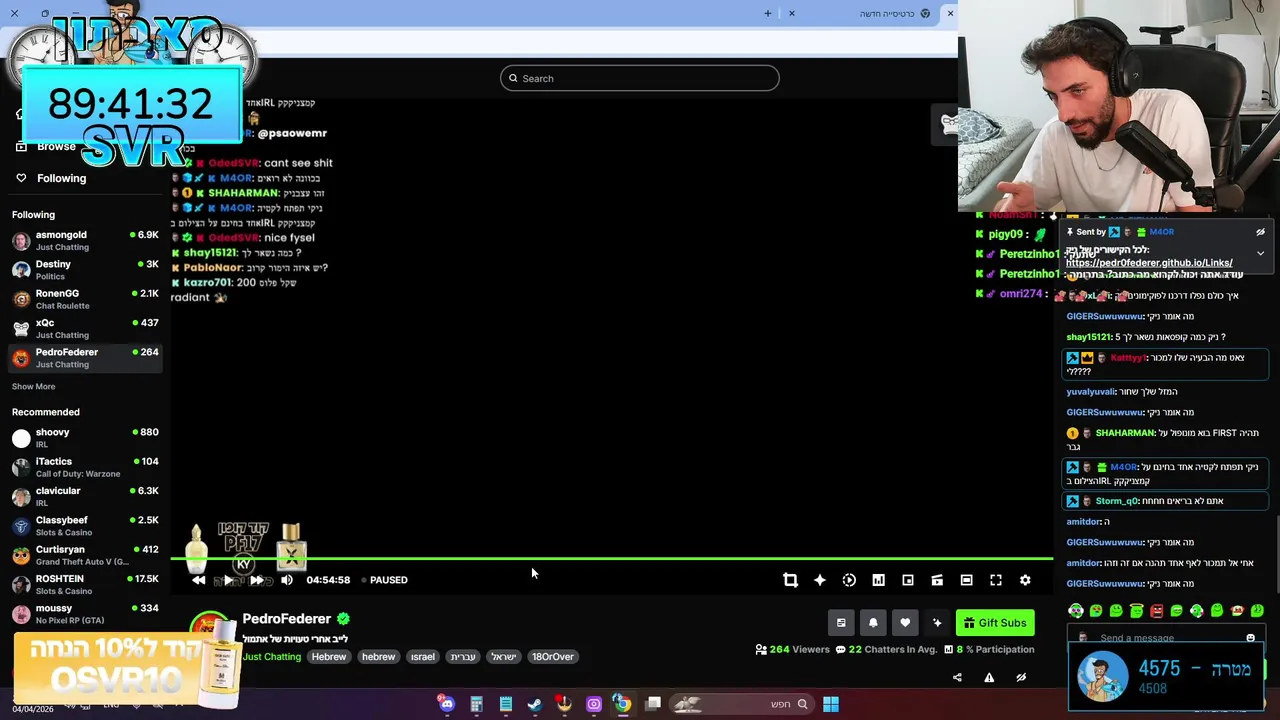The image size is (1280, 720).
Task: Open Curtisryan in Recommended channels
Action: tap(85, 555)
